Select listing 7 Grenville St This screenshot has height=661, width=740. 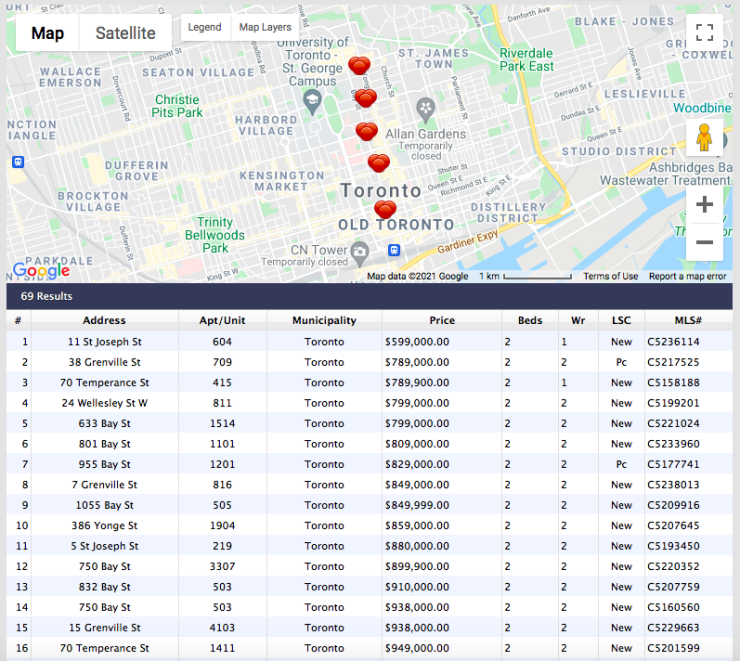[370, 485]
